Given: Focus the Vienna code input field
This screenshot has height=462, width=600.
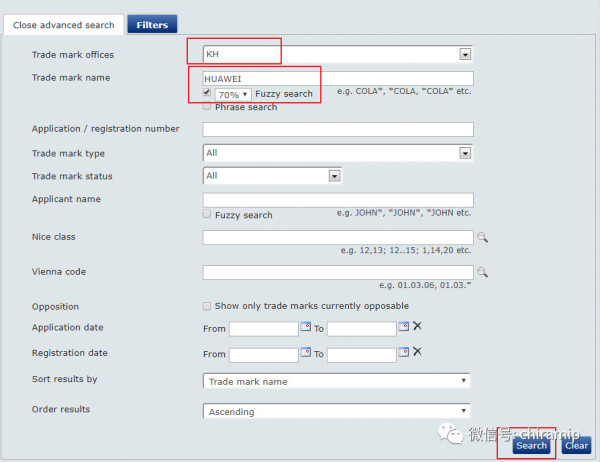Looking at the screenshot, I should [x=338, y=273].
